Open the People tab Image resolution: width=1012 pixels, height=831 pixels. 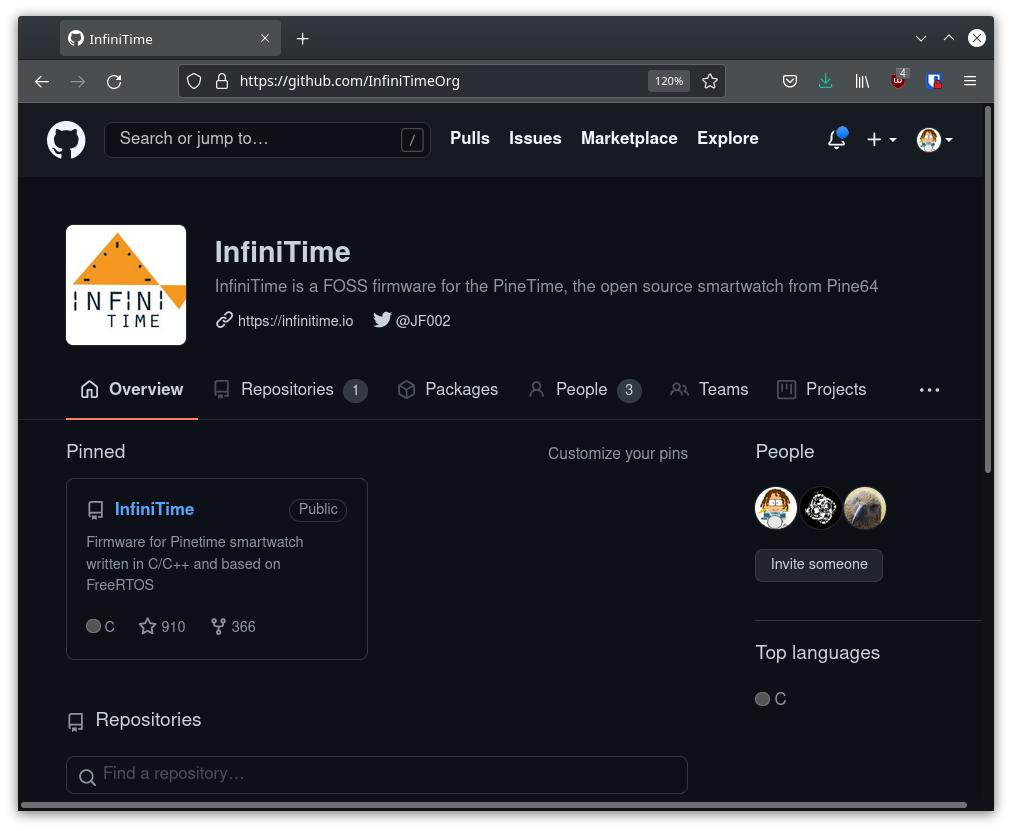click(x=584, y=390)
